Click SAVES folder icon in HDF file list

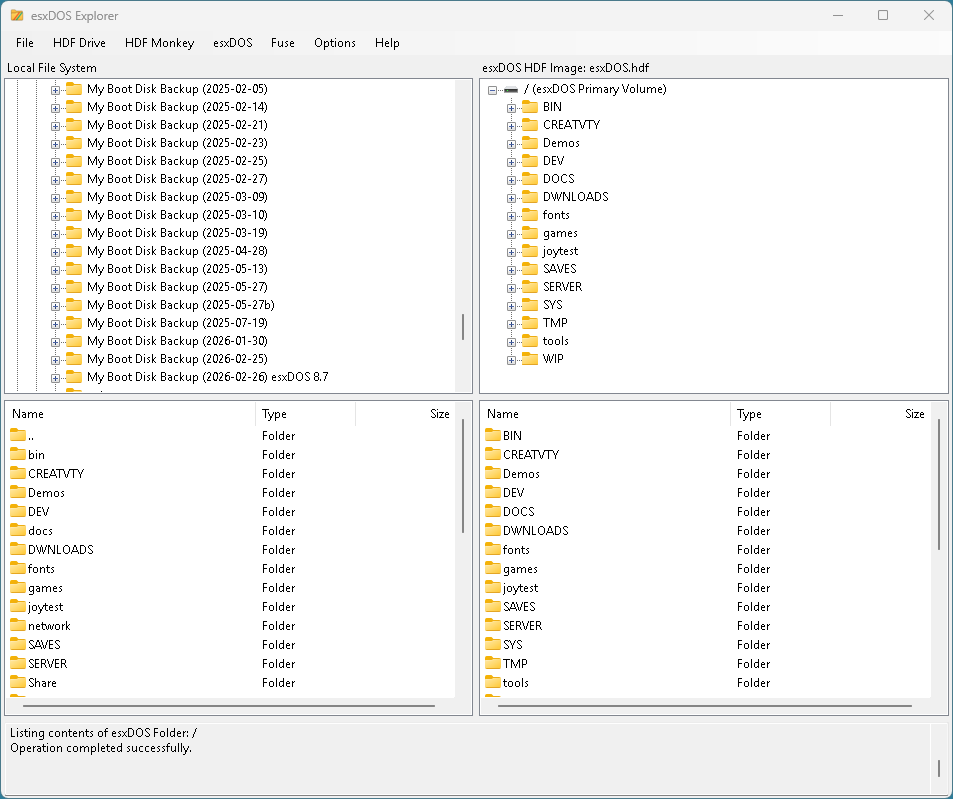(492, 606)
